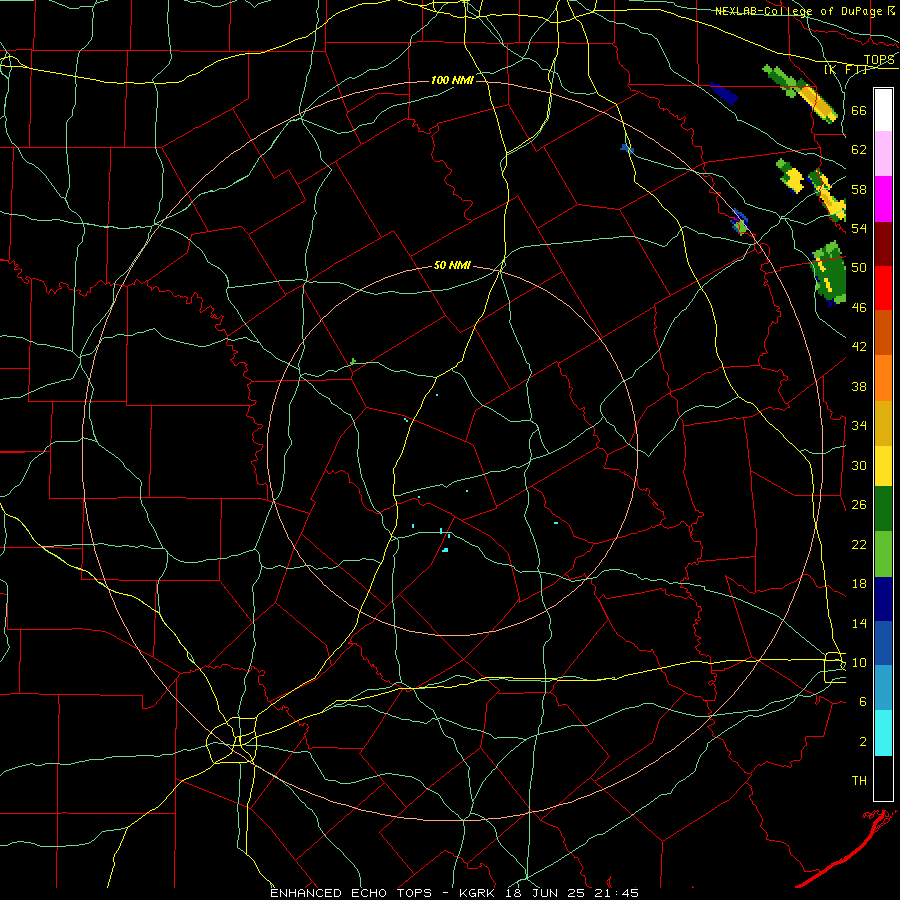Image resolution: width=900 pixels, height=900 pixels.
Task: Click the bright red 46-50 kft legend swatch
Action: [883, 288]
